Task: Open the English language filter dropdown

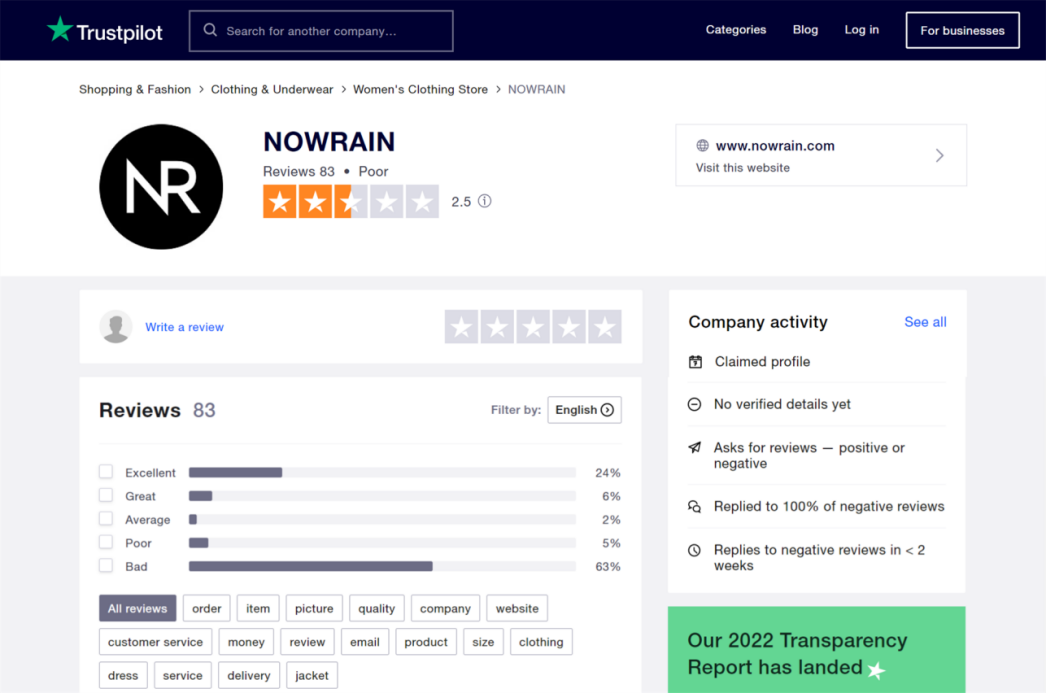Action: coord(584,410)
